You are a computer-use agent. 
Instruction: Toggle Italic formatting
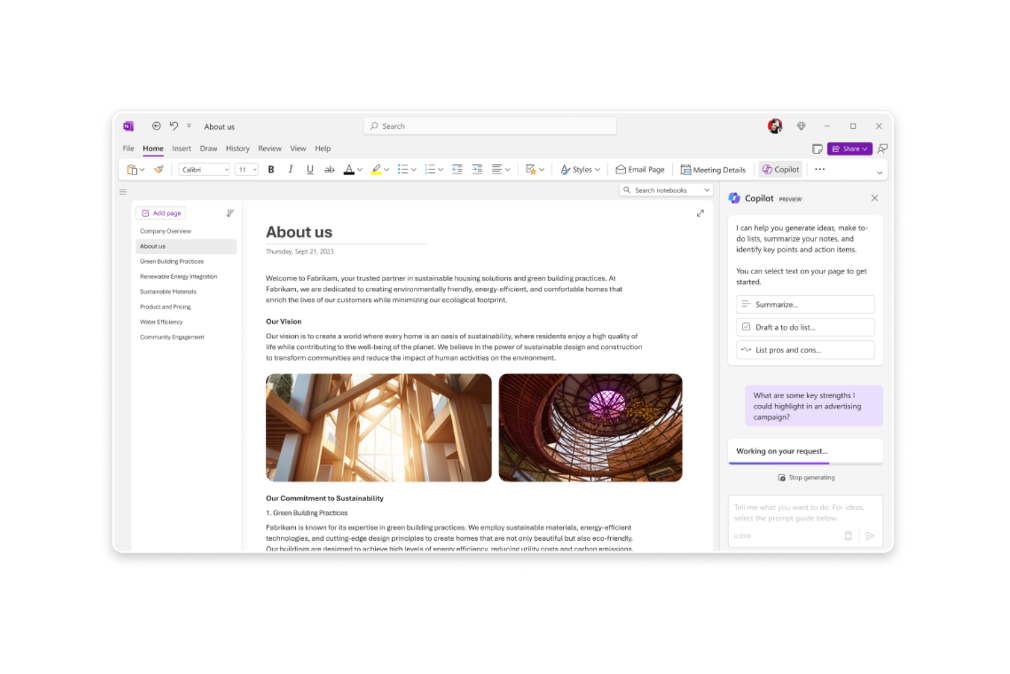click(291, 169)
